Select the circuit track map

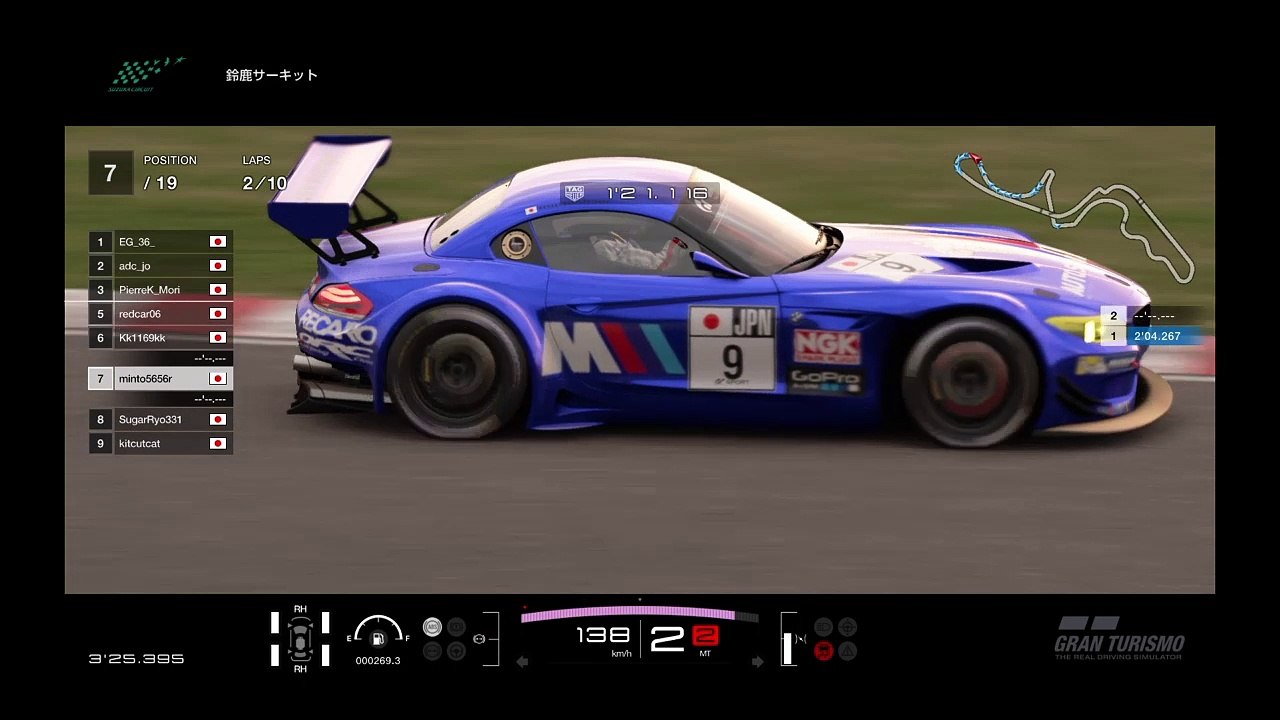1074,217
